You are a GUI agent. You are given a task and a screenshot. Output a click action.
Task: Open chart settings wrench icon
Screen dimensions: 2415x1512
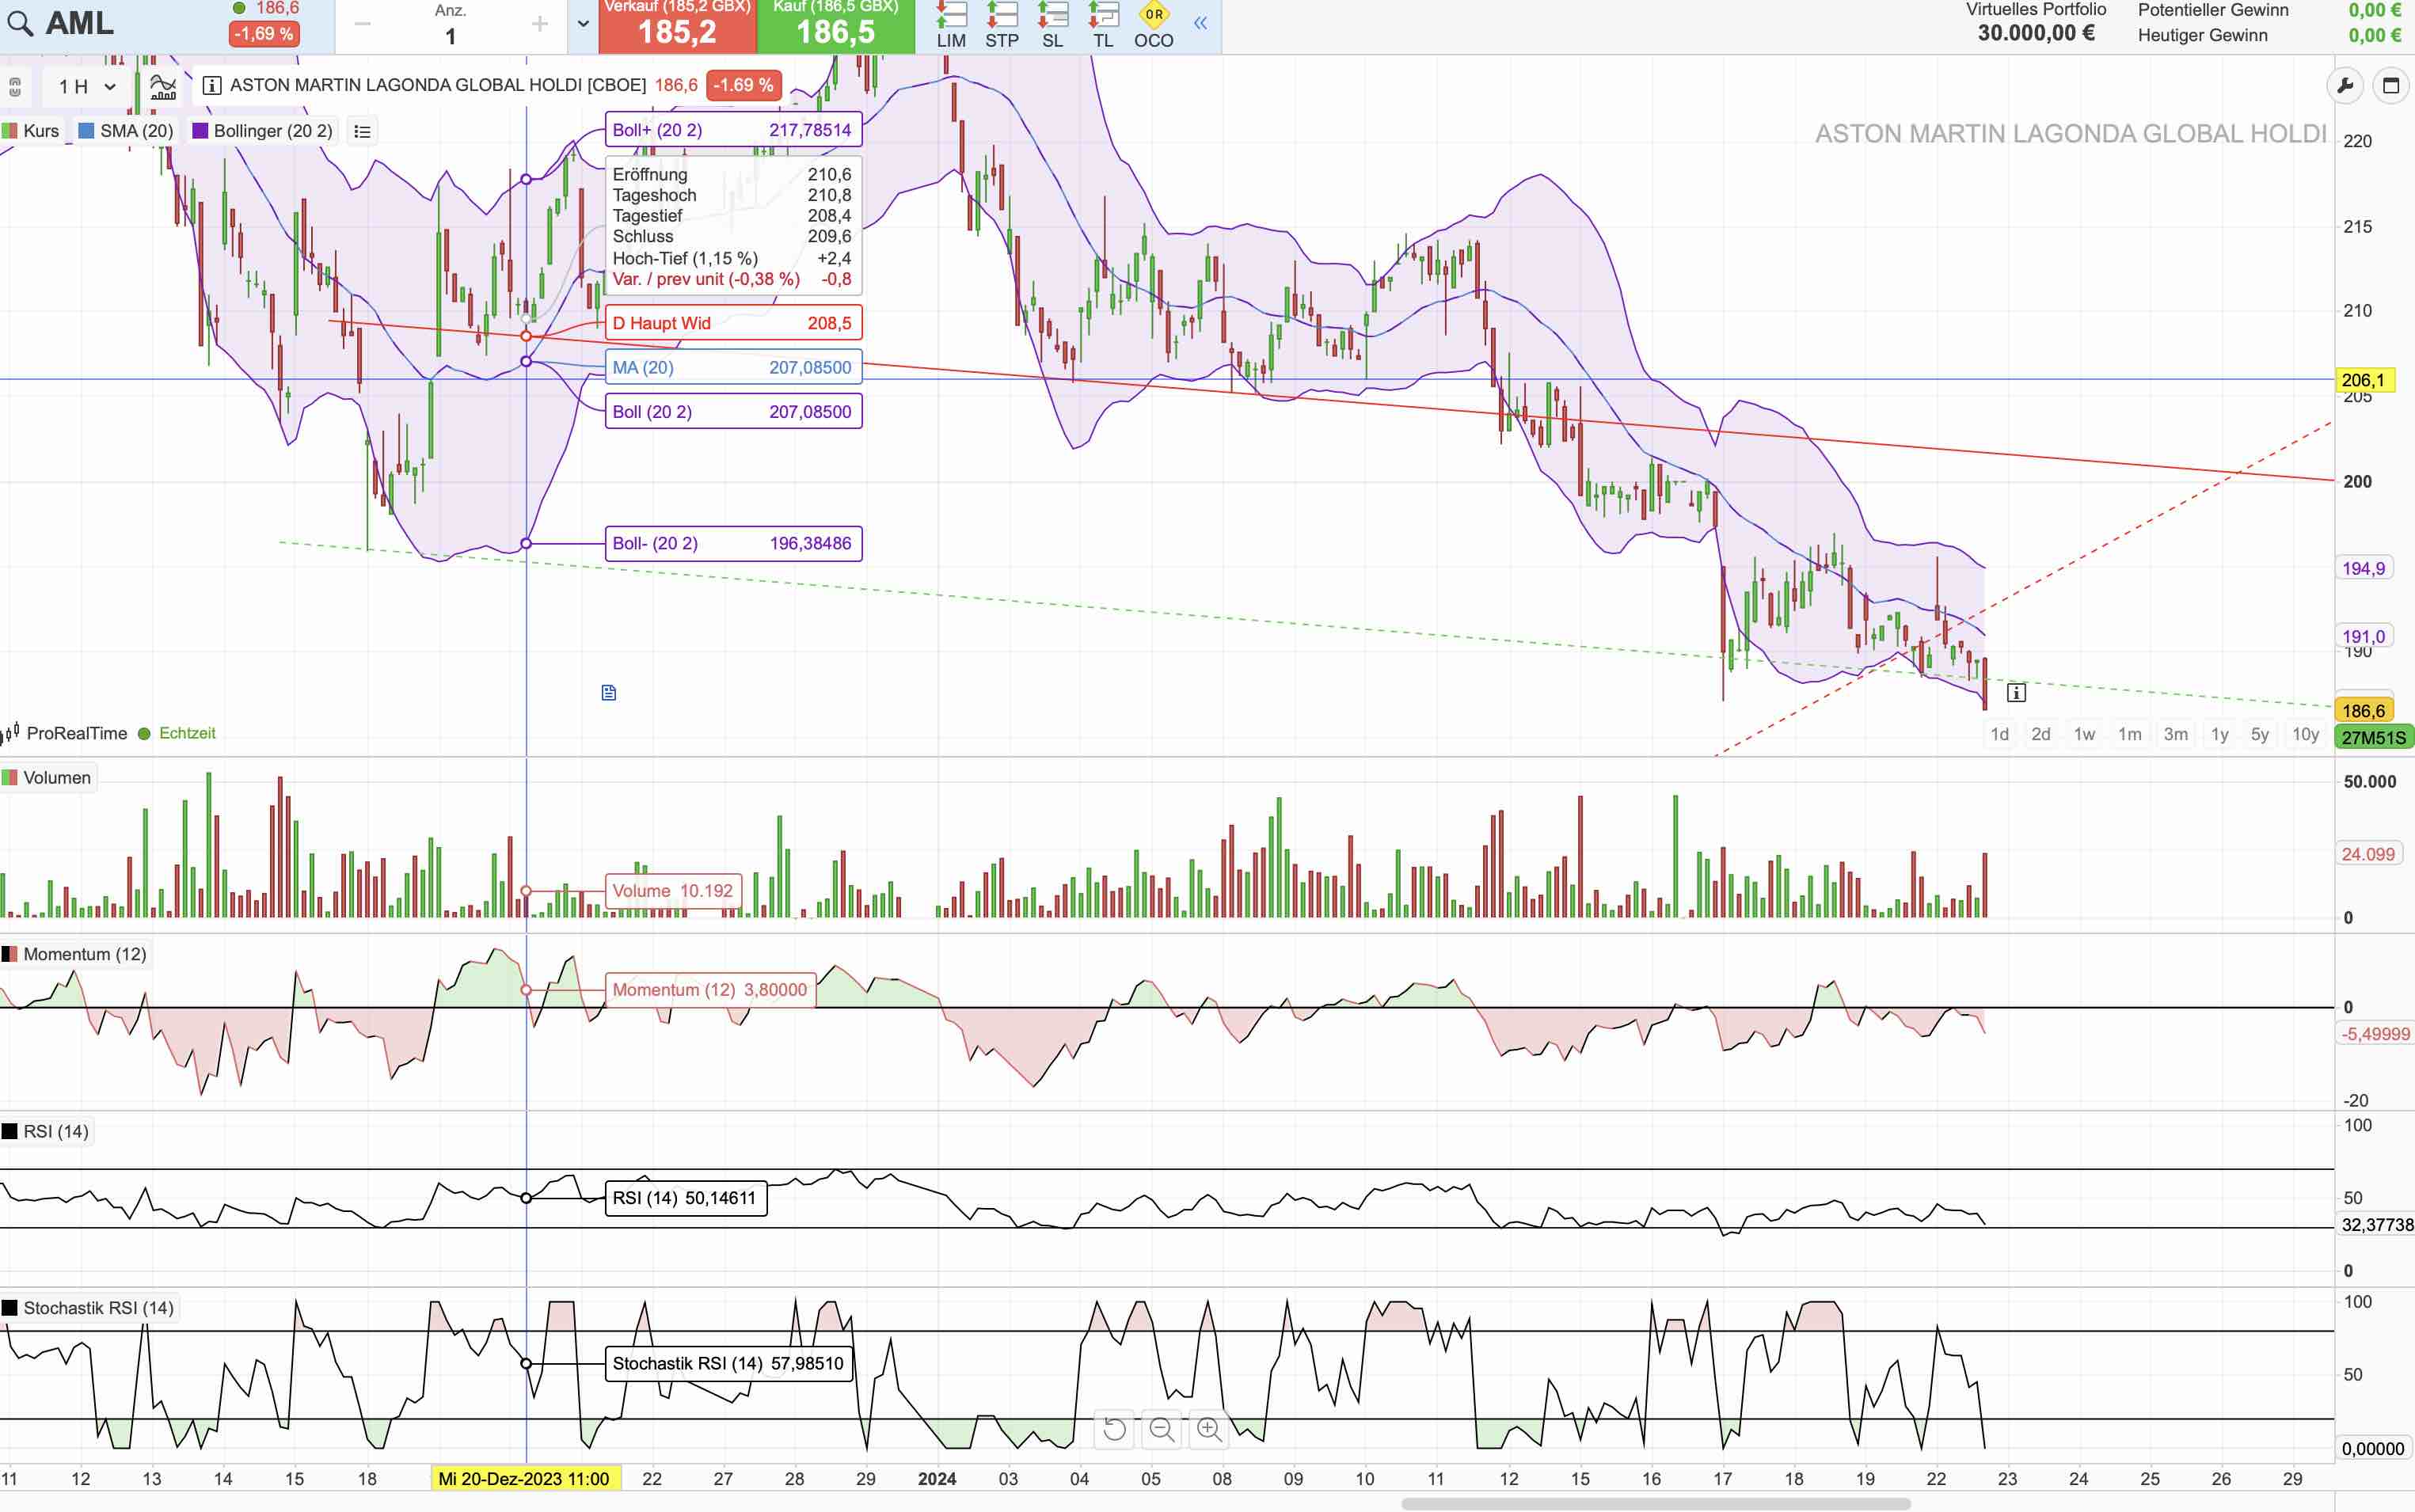[x=2345, y=86]
